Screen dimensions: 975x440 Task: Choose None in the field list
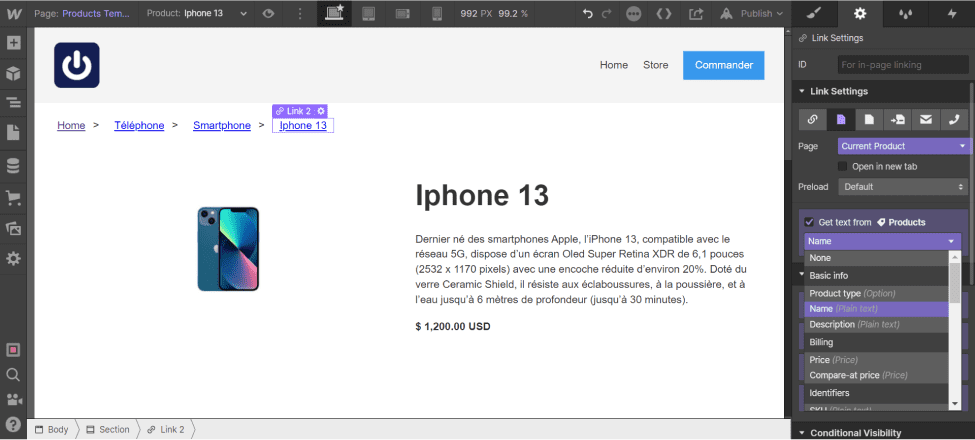click(876, 258)
